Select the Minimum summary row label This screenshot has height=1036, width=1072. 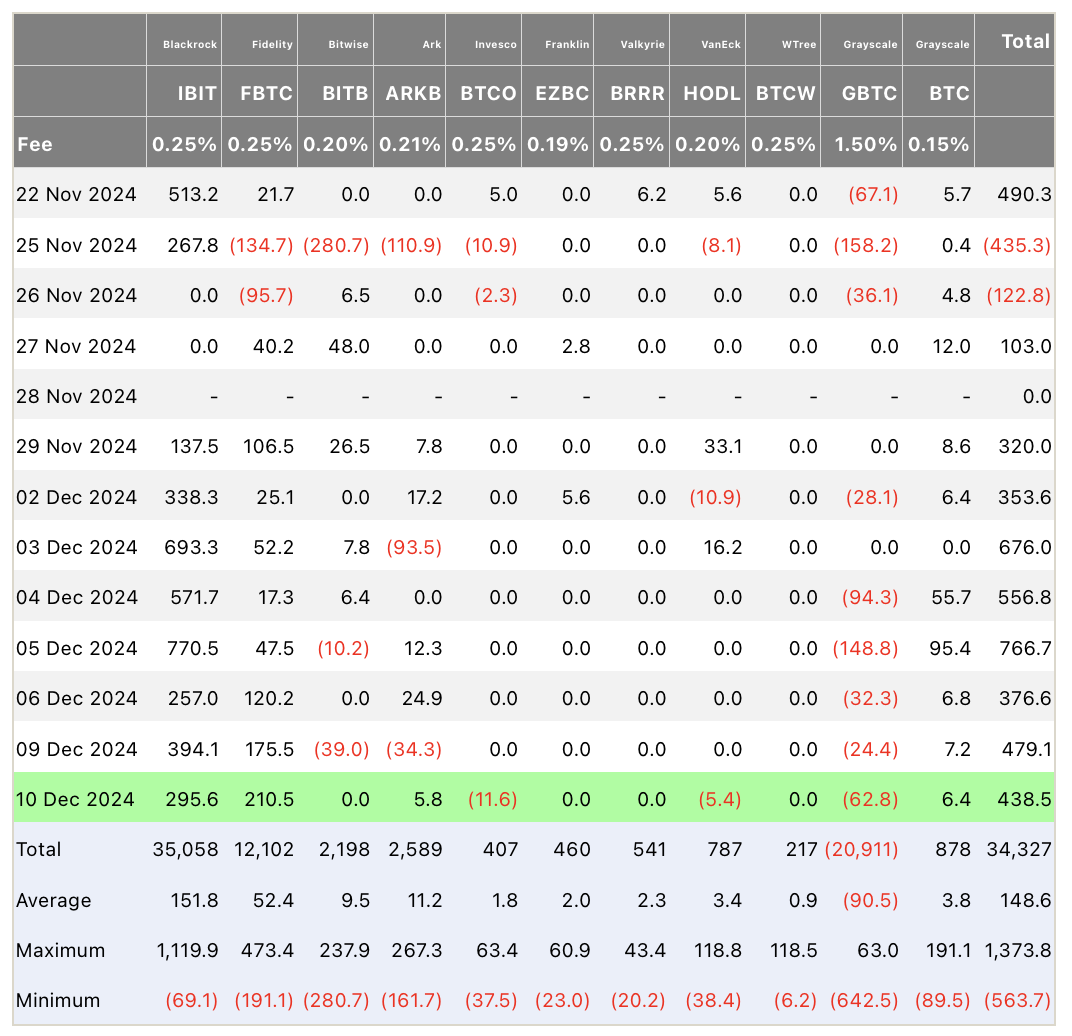click(x=57, y=1001)
